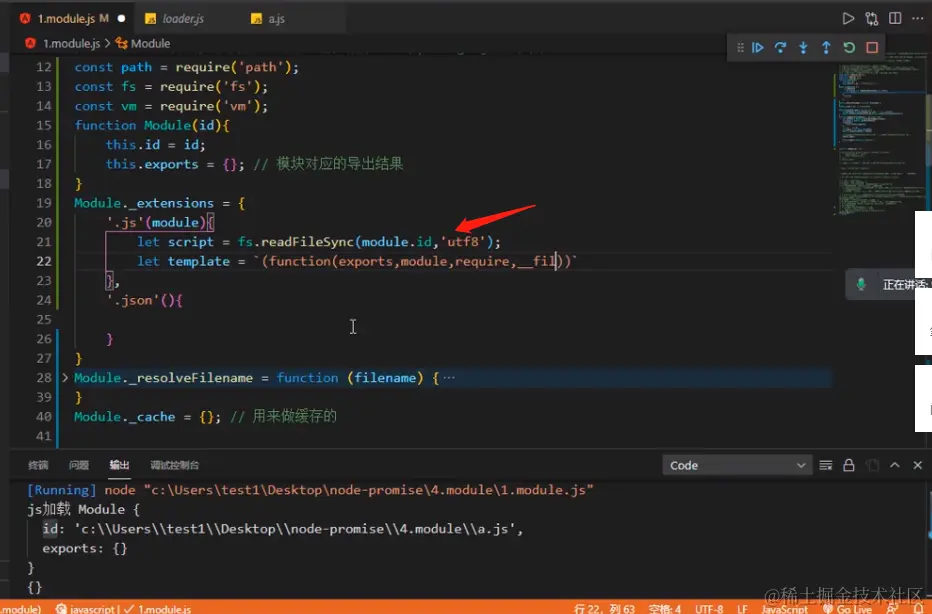The width and height of the screenshot is (932, 614).
Task: Run the code with the play icon
Action: 848,19
